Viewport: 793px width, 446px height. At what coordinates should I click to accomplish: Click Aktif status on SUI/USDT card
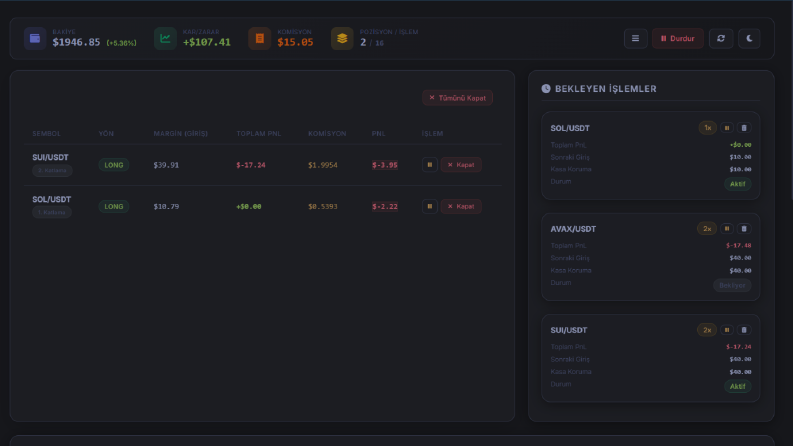point(737,386)
